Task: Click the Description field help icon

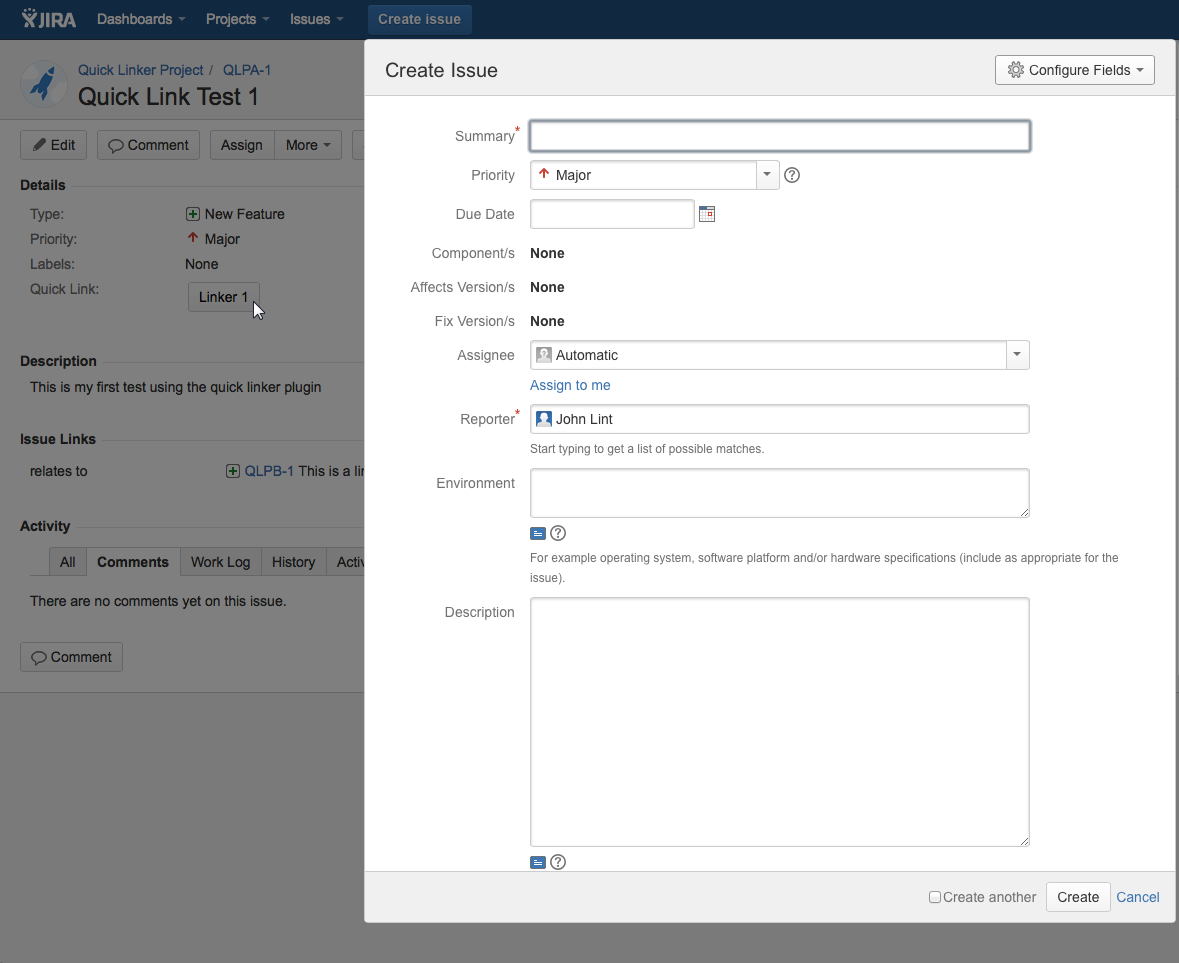Action: tap(558, 862)
